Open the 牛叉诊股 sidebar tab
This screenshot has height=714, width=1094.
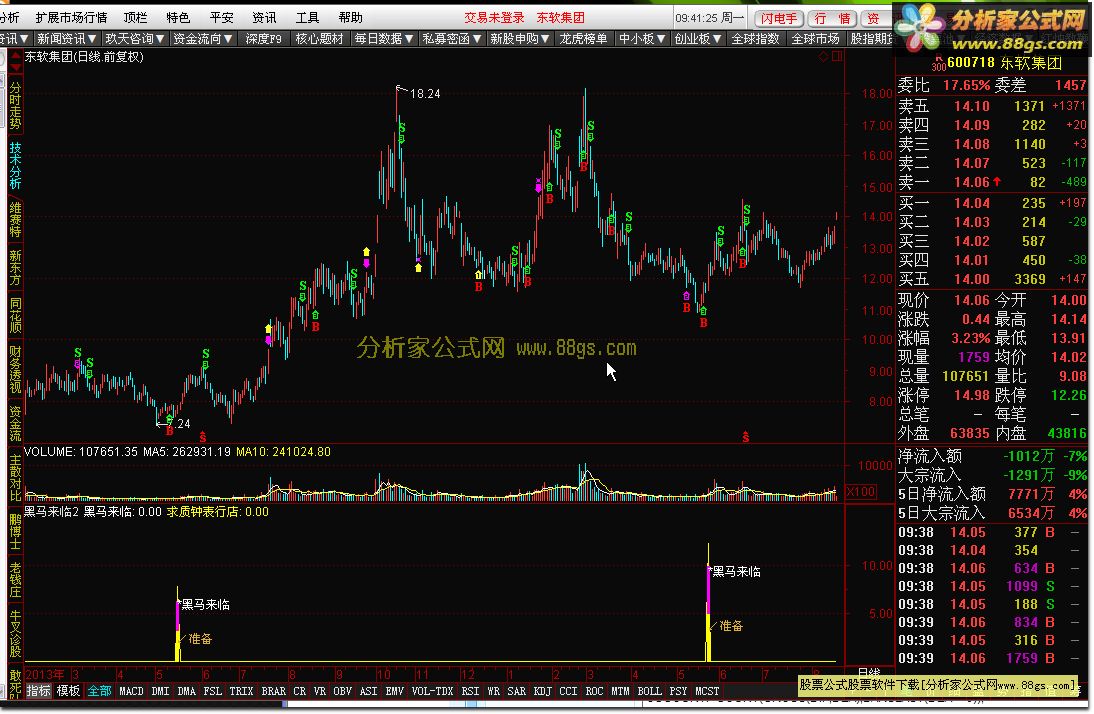[15, 633]
